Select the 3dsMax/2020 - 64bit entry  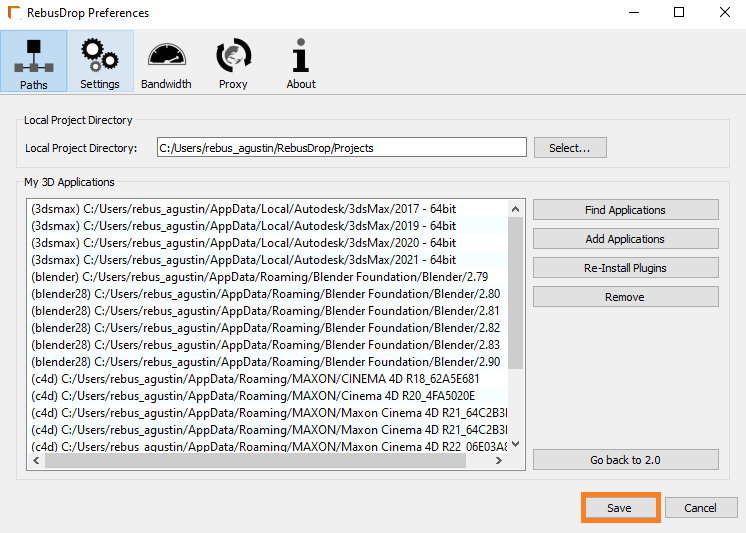coord(267,243)
